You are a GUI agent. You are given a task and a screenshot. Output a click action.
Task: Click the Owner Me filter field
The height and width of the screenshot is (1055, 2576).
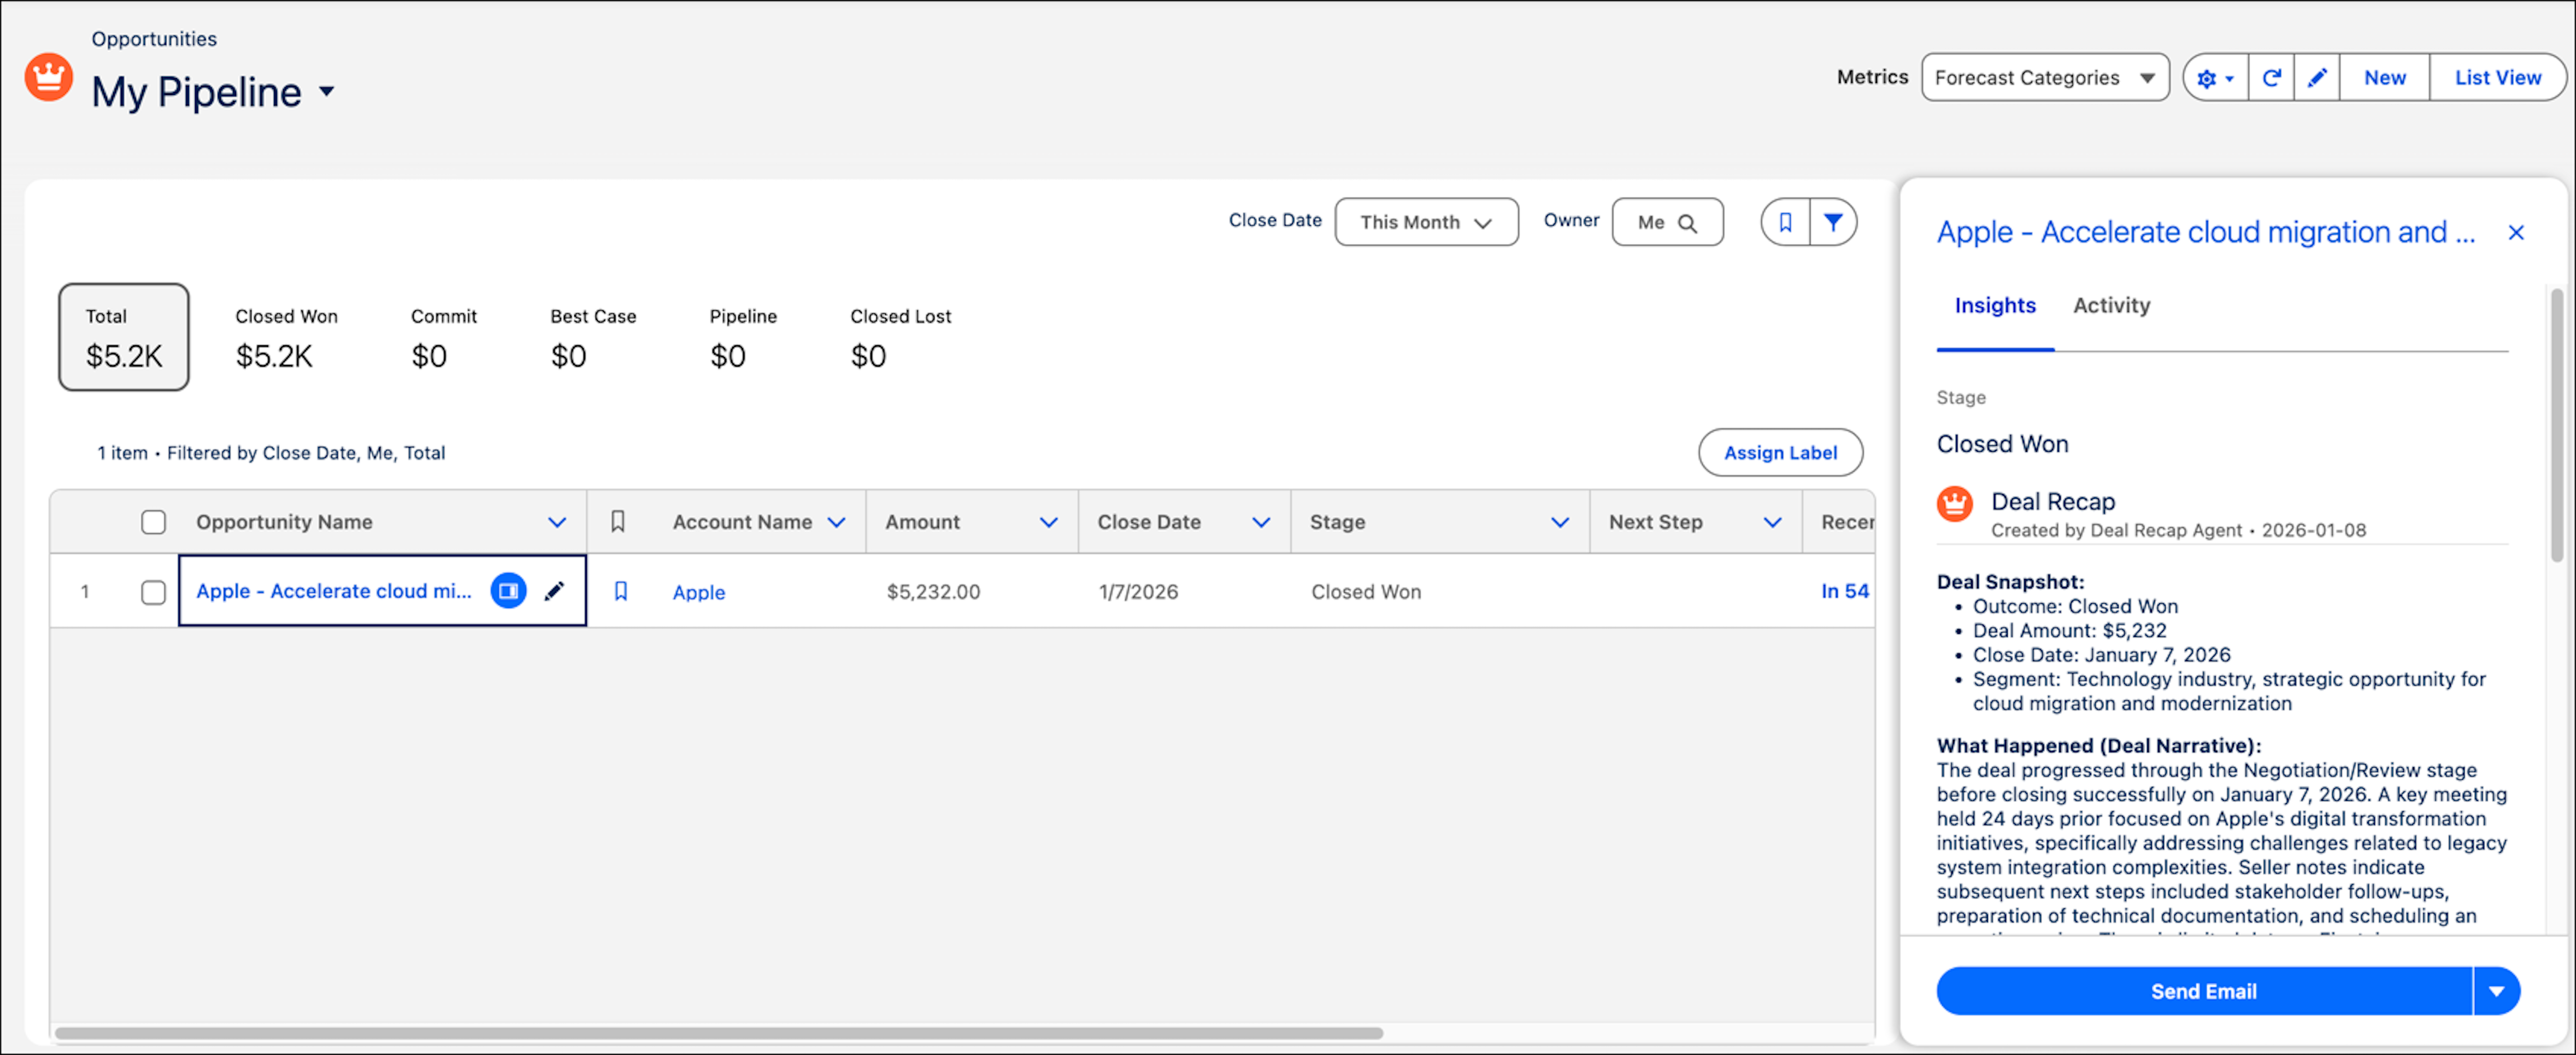[1667, 222]
